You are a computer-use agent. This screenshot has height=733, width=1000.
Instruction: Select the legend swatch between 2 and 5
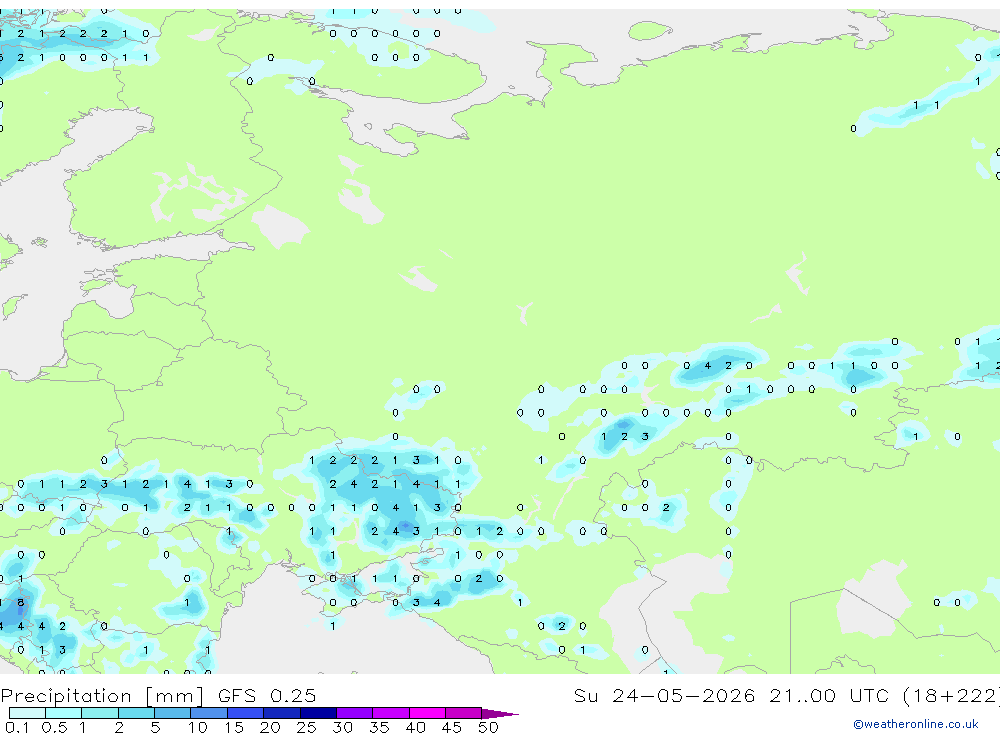tap(136, 713)
